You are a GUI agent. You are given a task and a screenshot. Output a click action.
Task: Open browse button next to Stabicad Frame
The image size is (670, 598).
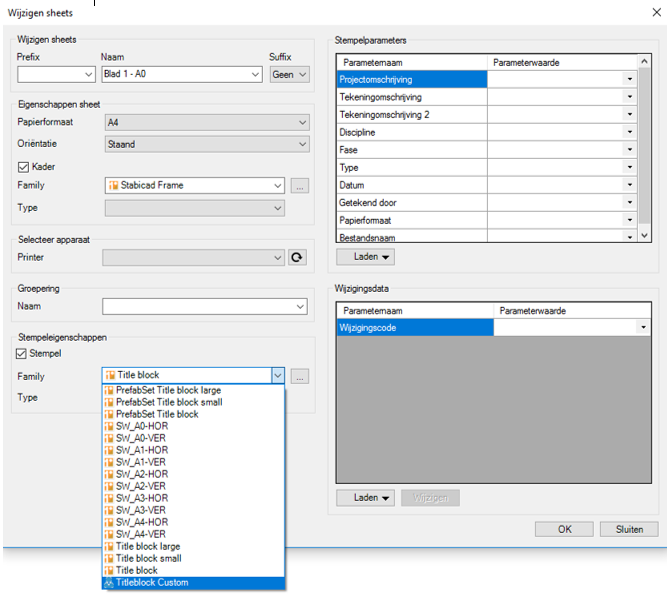point(300,186)
